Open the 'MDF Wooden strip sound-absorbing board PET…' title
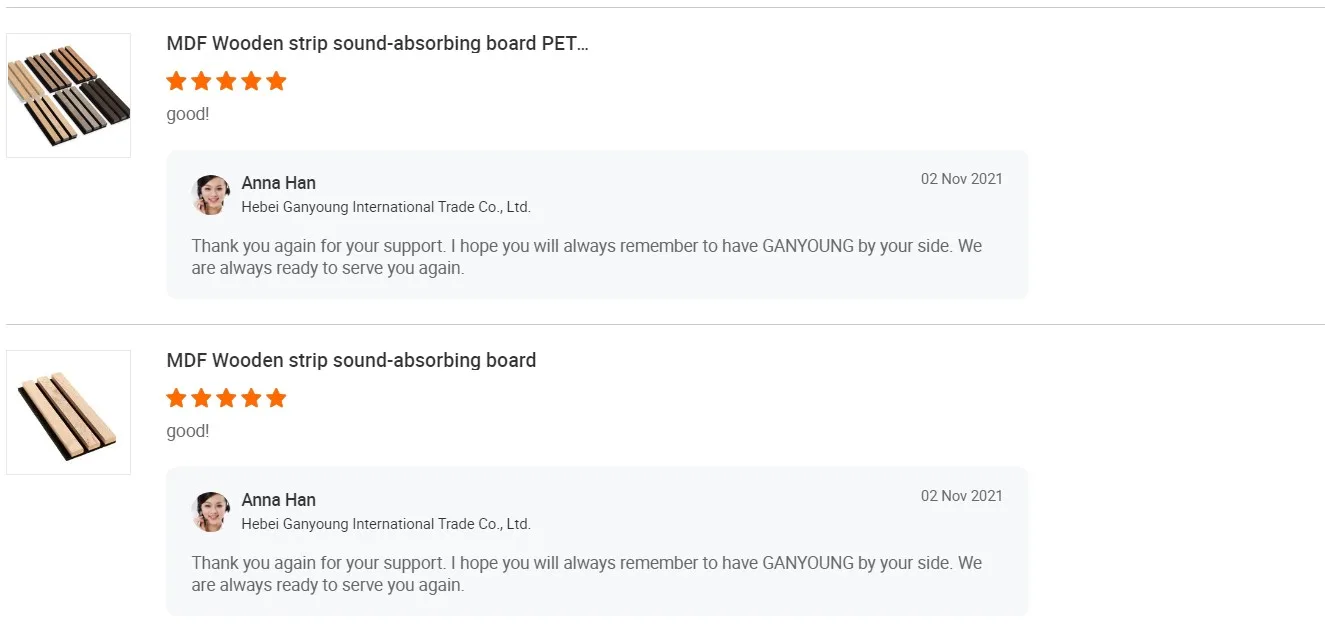This screenshot has height=640, width=1325. [377, 44]
